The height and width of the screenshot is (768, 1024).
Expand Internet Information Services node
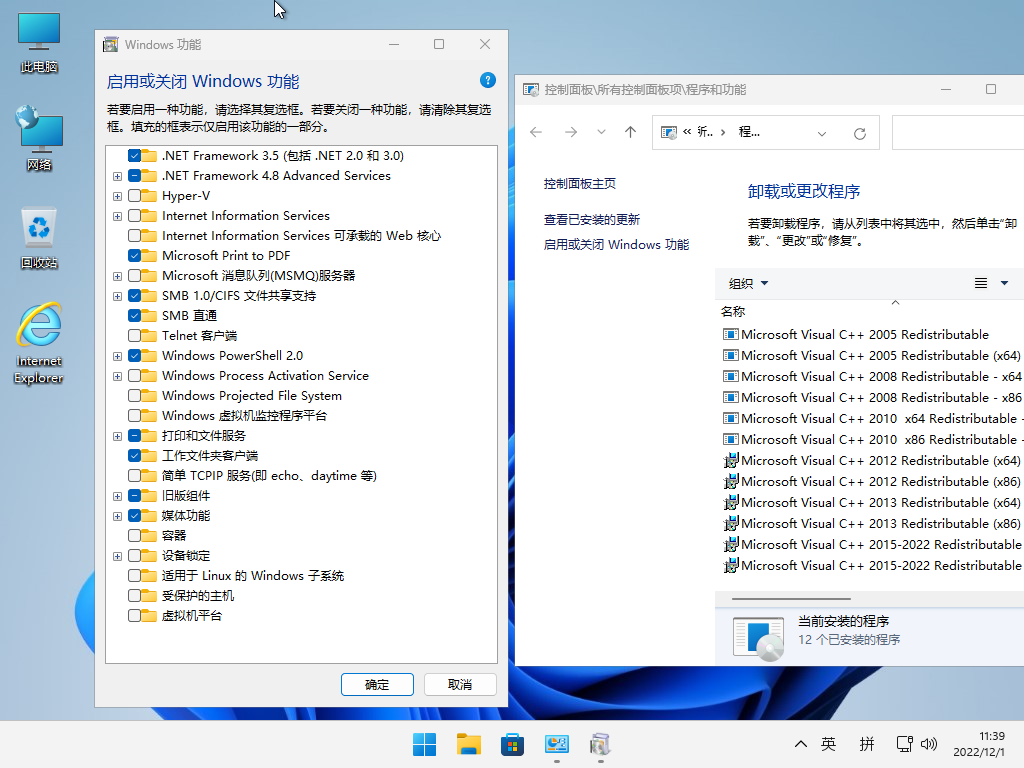click(117, 216)
